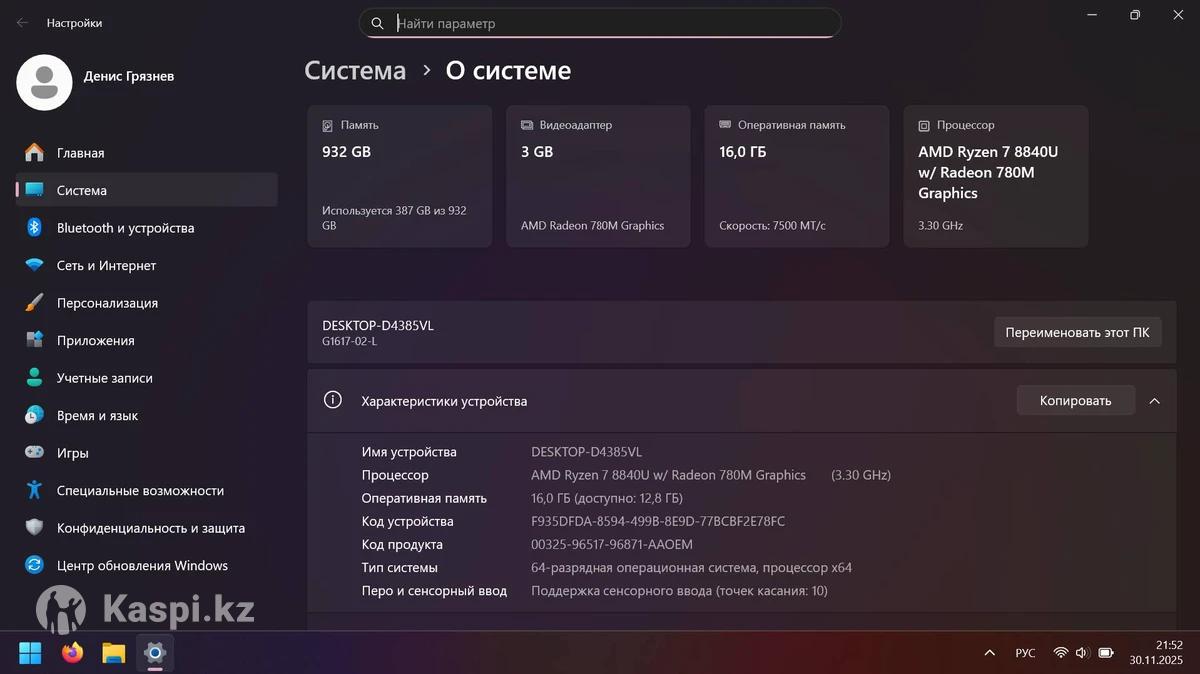This screenshot has height=674, width=1200.
Task: Click the Приложения icon in sidebar
Action: 34,341
